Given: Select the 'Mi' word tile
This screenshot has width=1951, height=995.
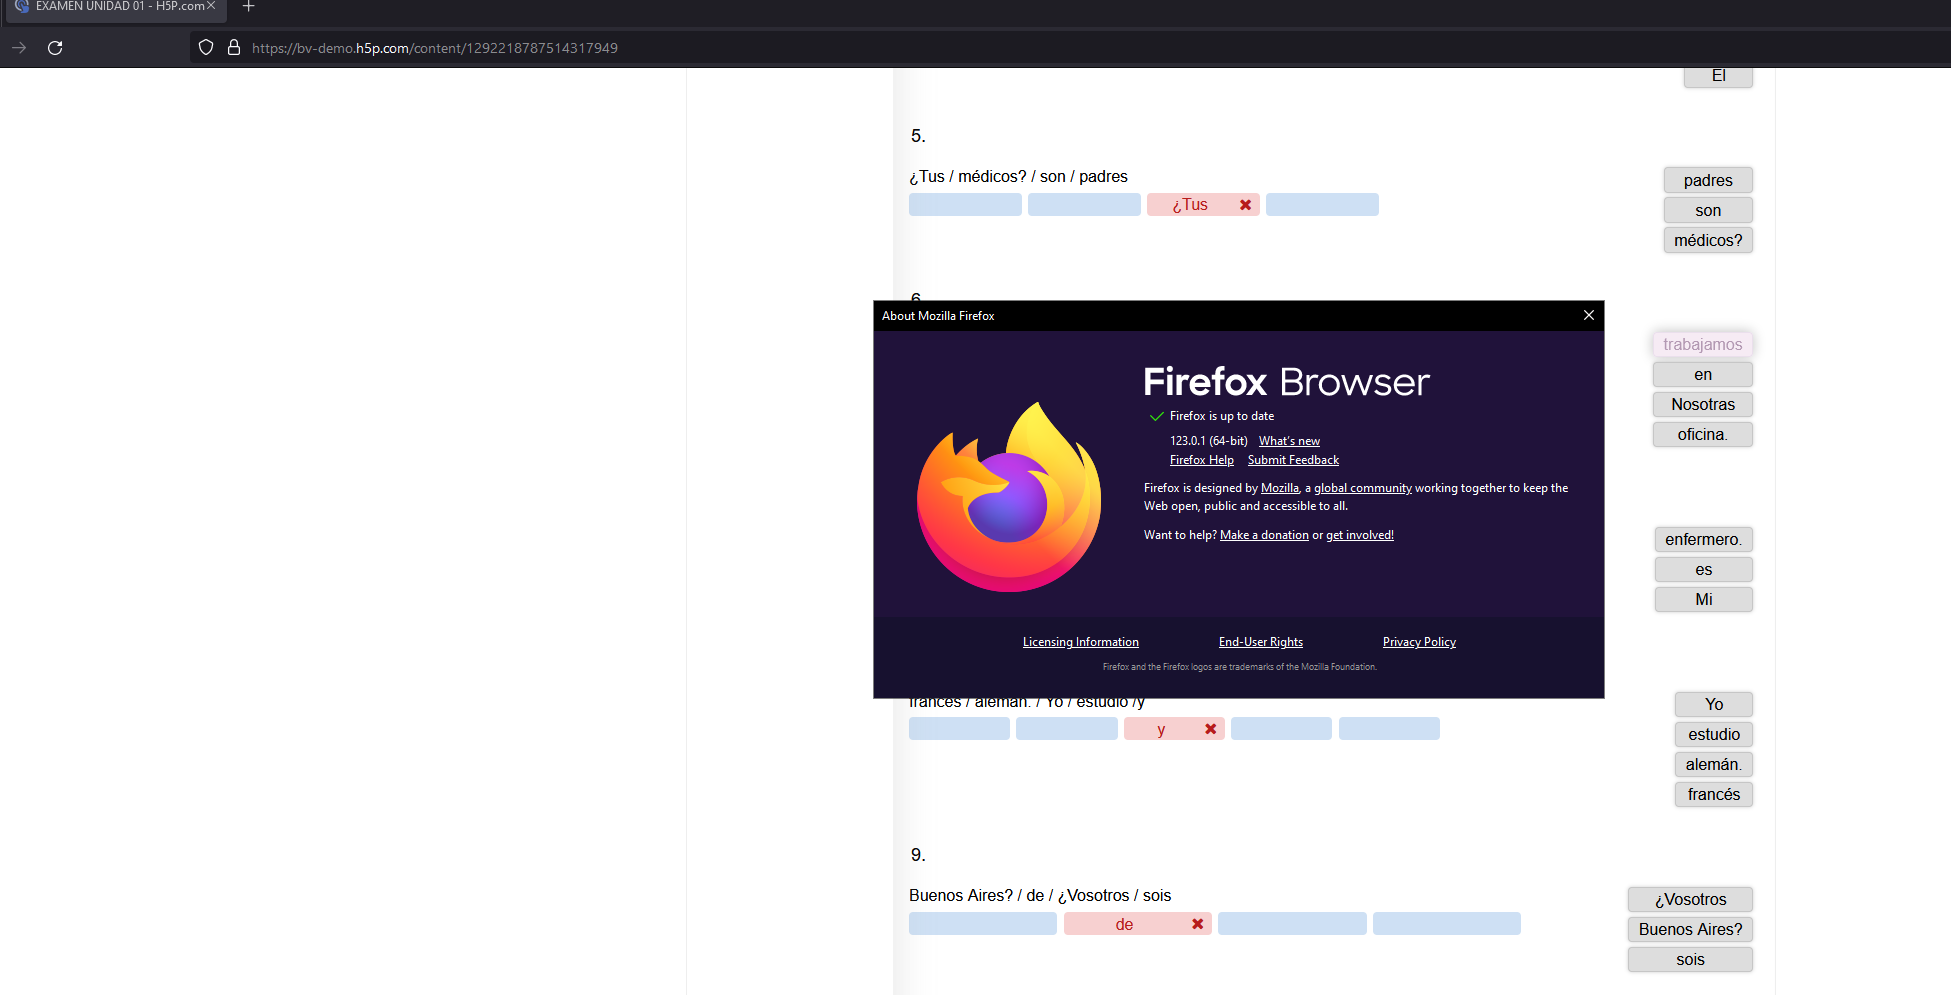Looking at the screenshot, I should (1703, 600).
